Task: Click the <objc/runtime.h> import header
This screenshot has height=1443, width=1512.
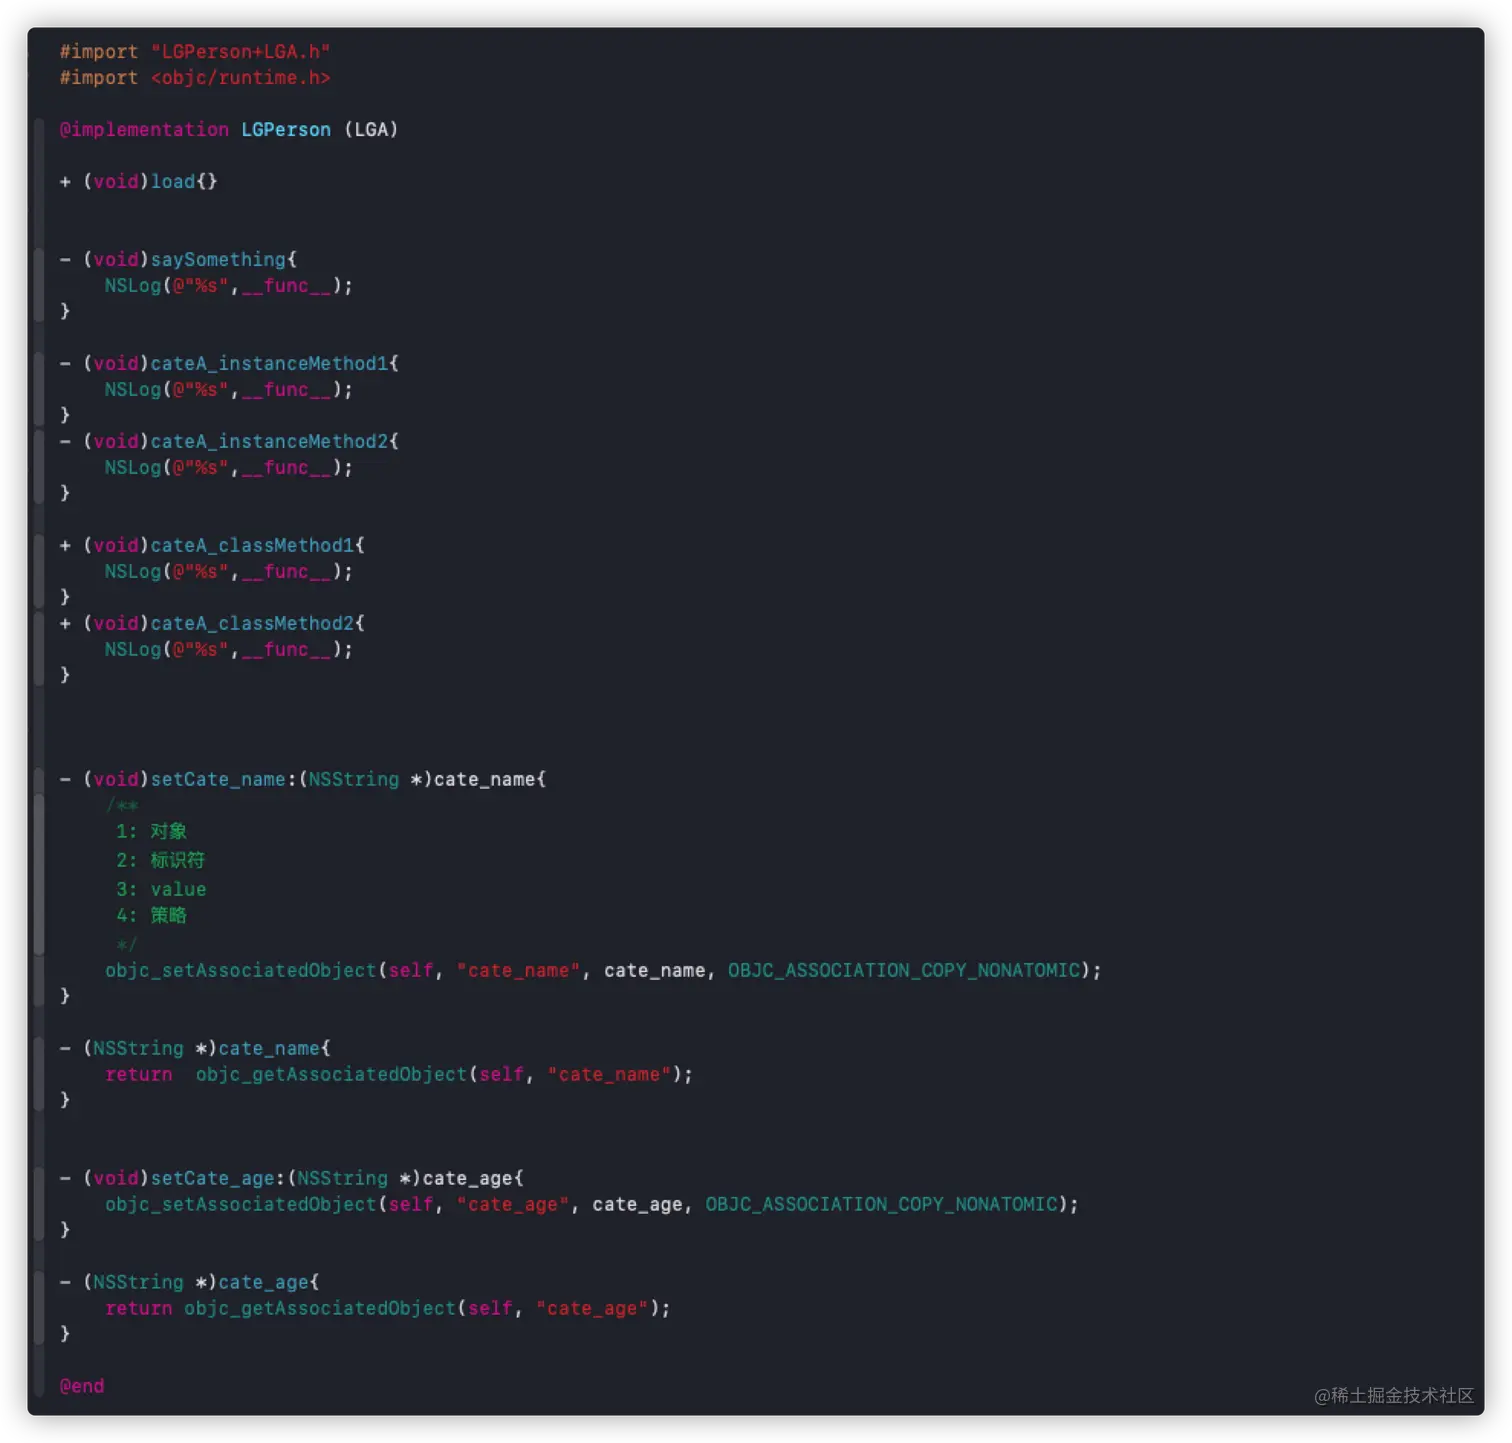Action: tap(240, 78)
